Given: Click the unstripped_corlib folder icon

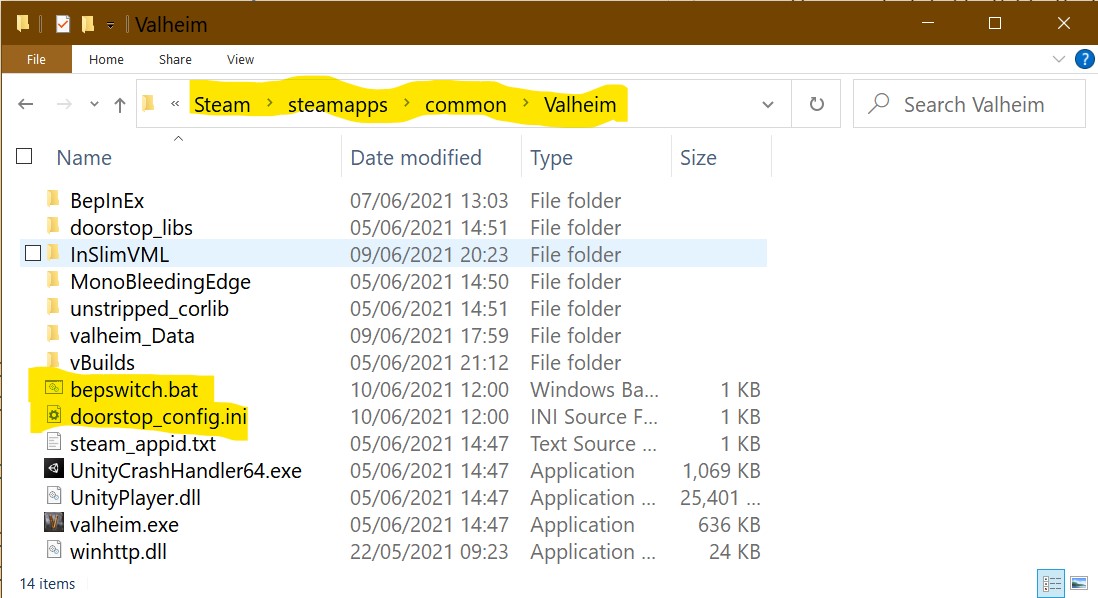Looking at the screenshot, I should [53, 307].
